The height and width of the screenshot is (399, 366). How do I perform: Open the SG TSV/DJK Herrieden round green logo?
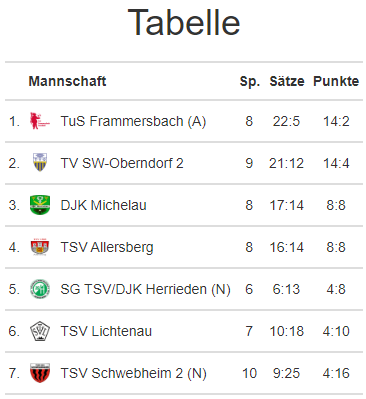[40, 289]
